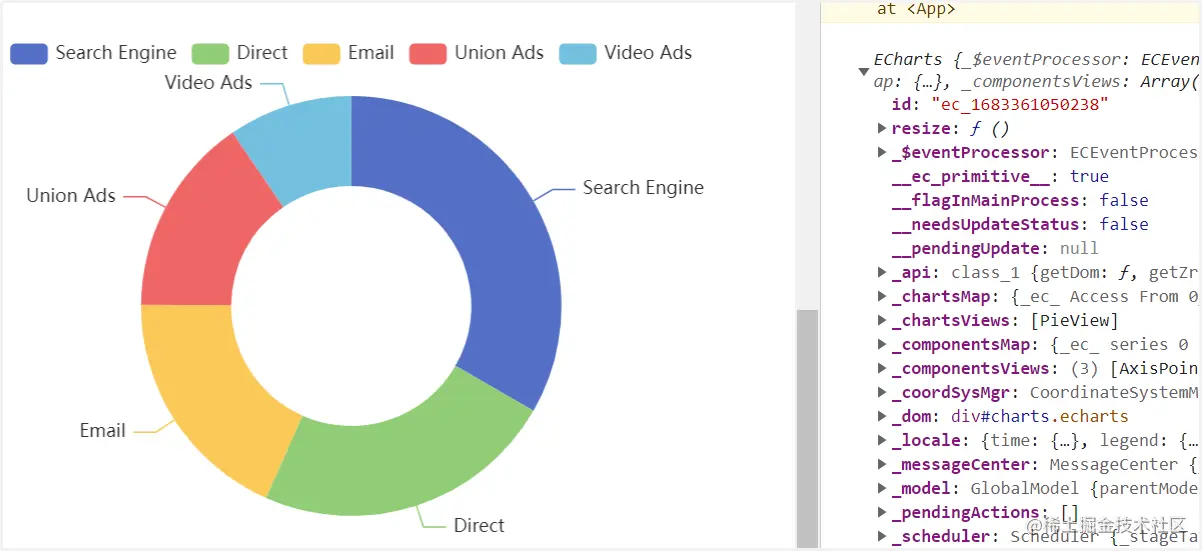Click the Search Engine label beside the pie
1204x553 pixels.
643,188
